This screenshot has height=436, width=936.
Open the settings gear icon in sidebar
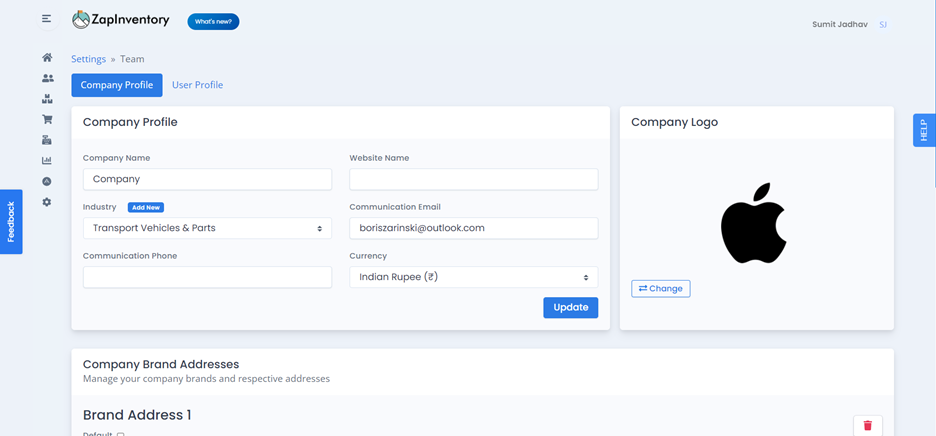47,202
